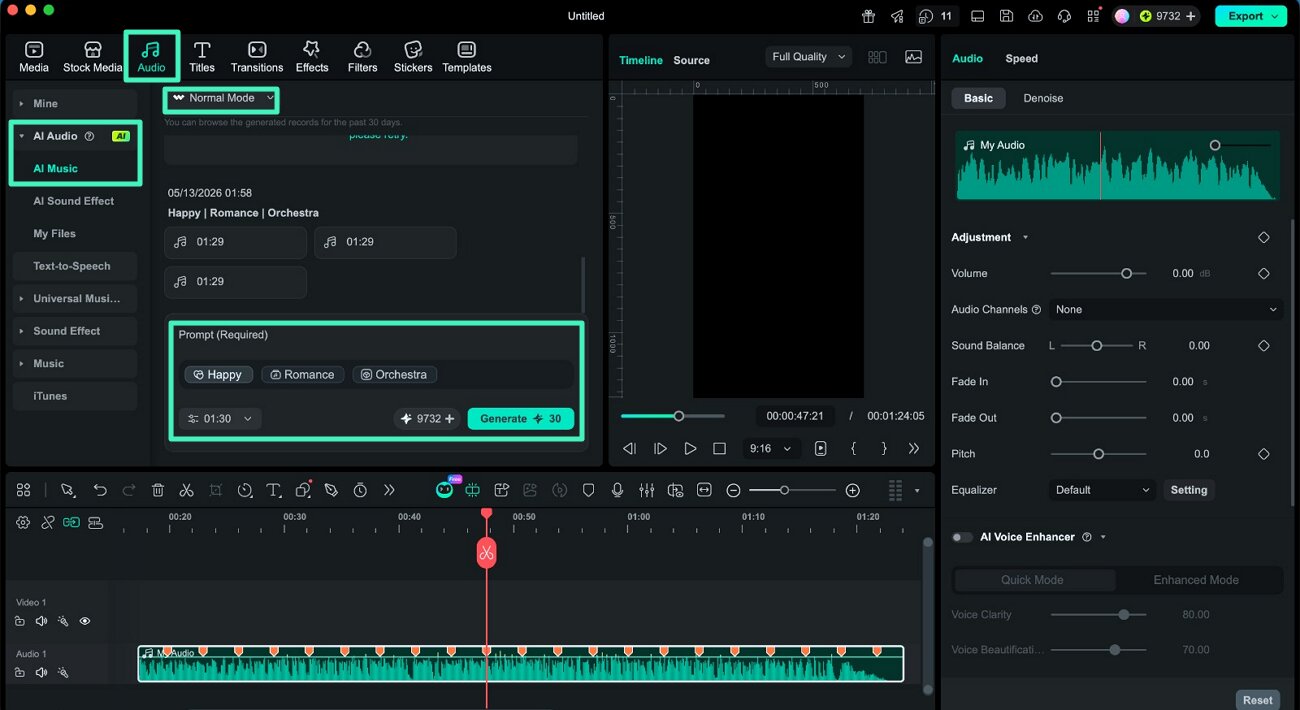Toggle the Volume keyframe diamond
Screen dimensions: 1300x710
coord(1263,273)
